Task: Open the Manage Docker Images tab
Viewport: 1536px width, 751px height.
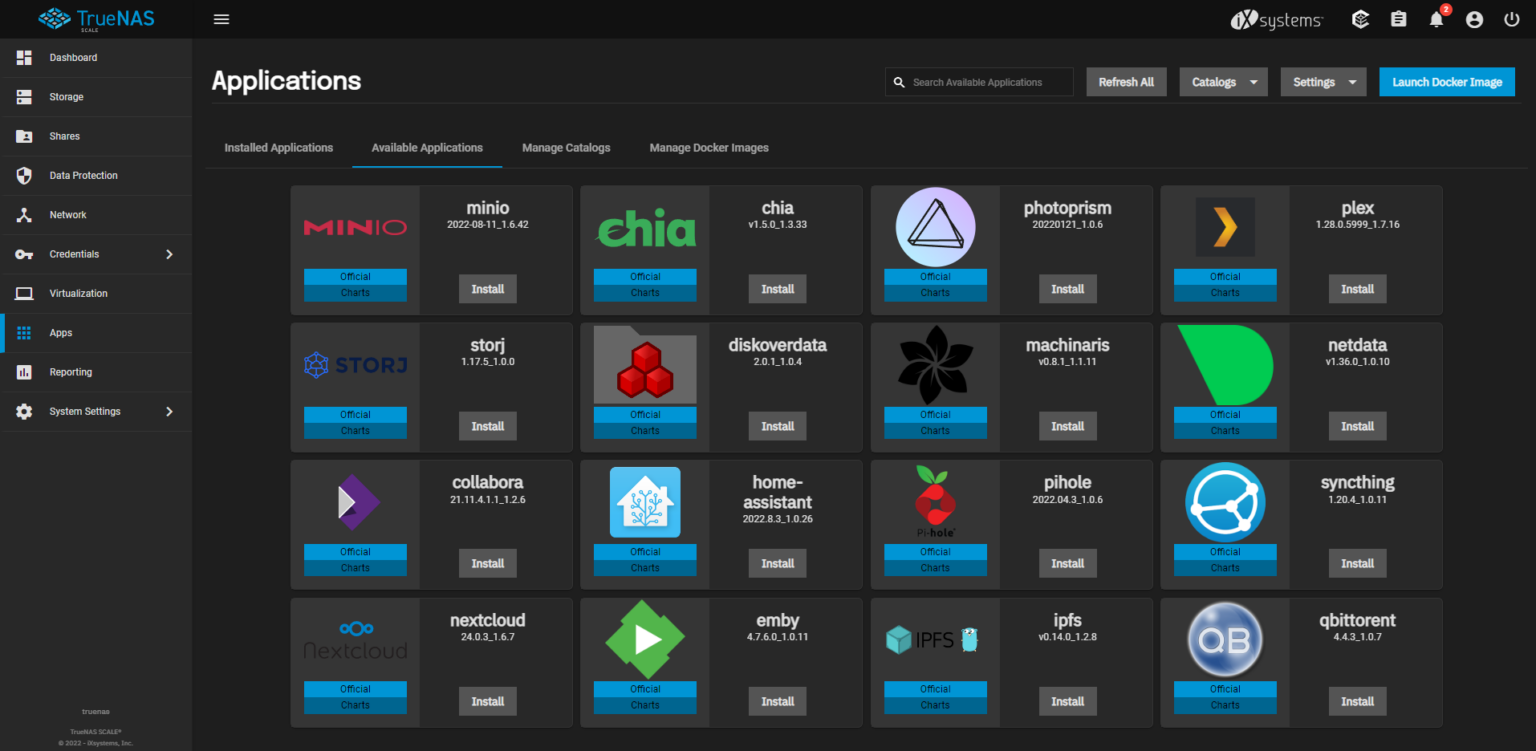Action: pyautogui.click(x=709, y=147)
